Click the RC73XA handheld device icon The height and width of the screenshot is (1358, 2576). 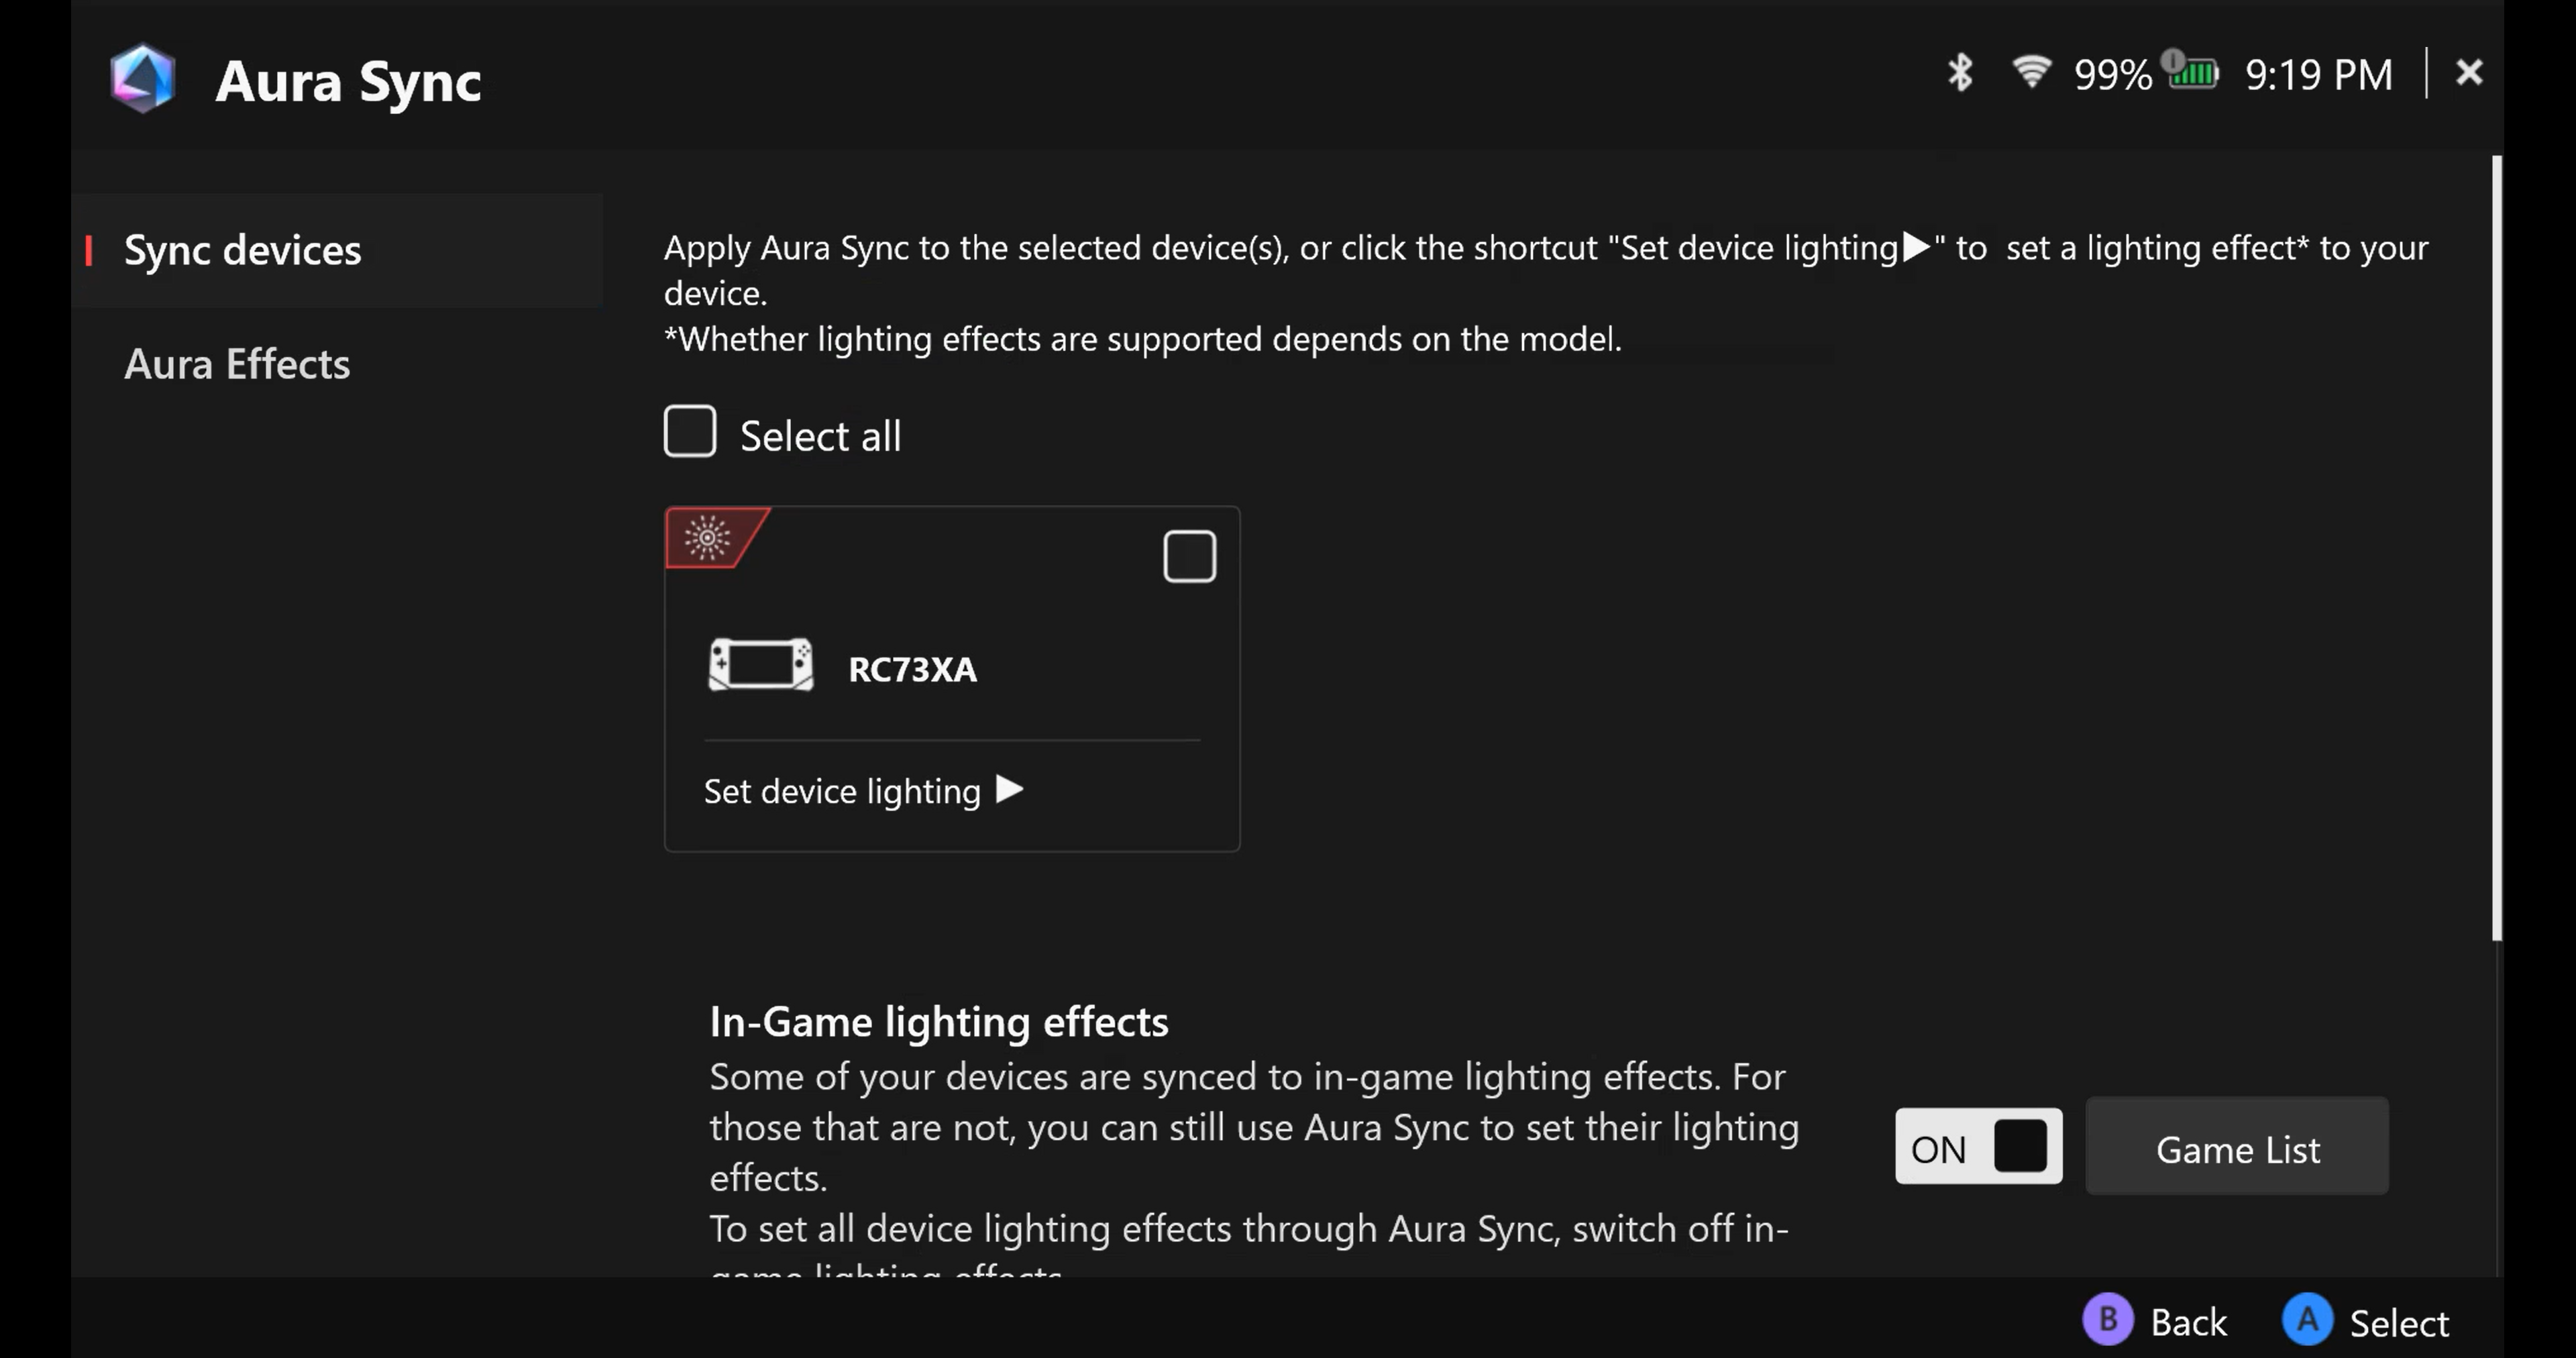pos(760,665)
